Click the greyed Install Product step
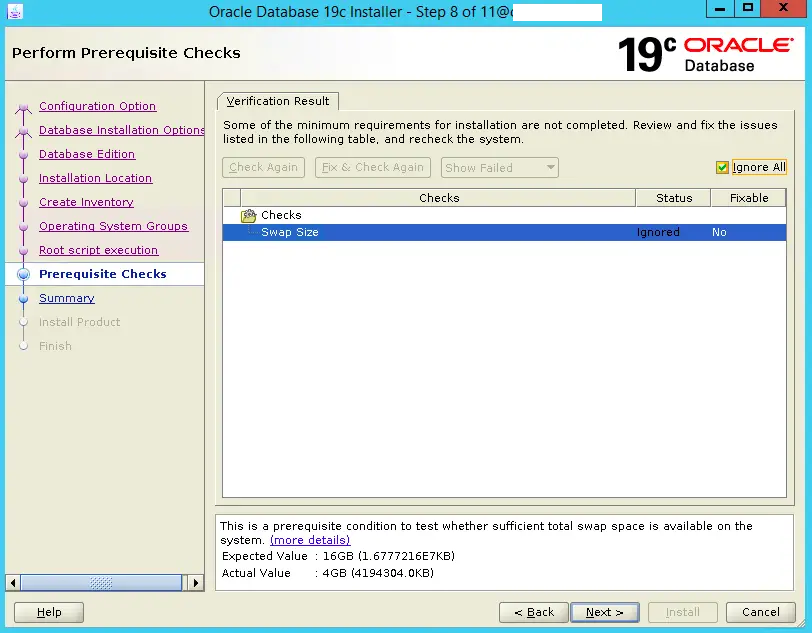 pyautogui.click(x=79, y=322)
